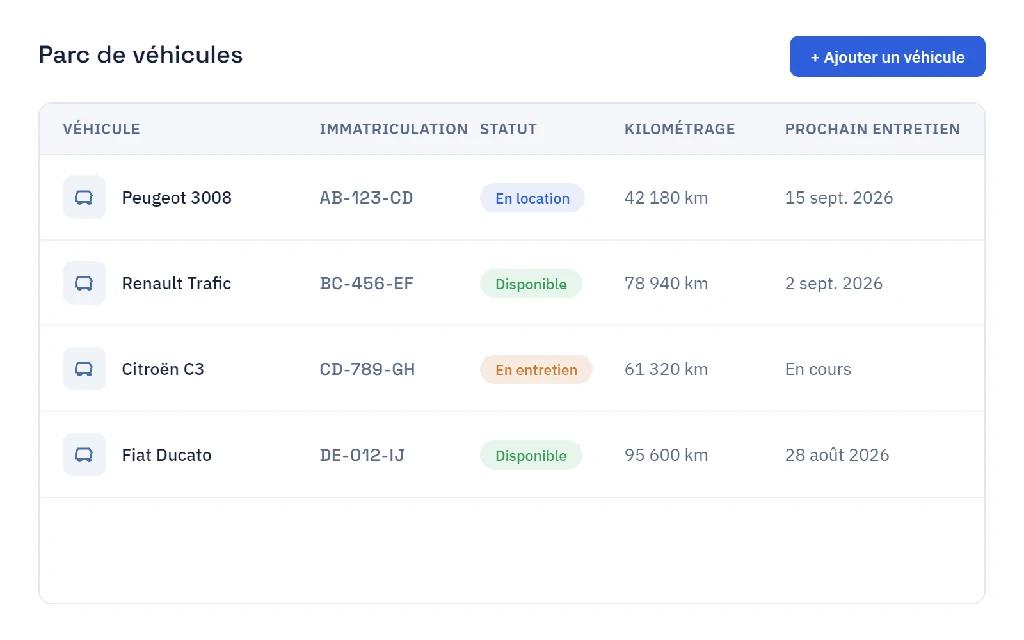Select the Fiat Ducato vehicle icon
The image size is (1024, 640).
pyautogui.click(x=84, y=455)
